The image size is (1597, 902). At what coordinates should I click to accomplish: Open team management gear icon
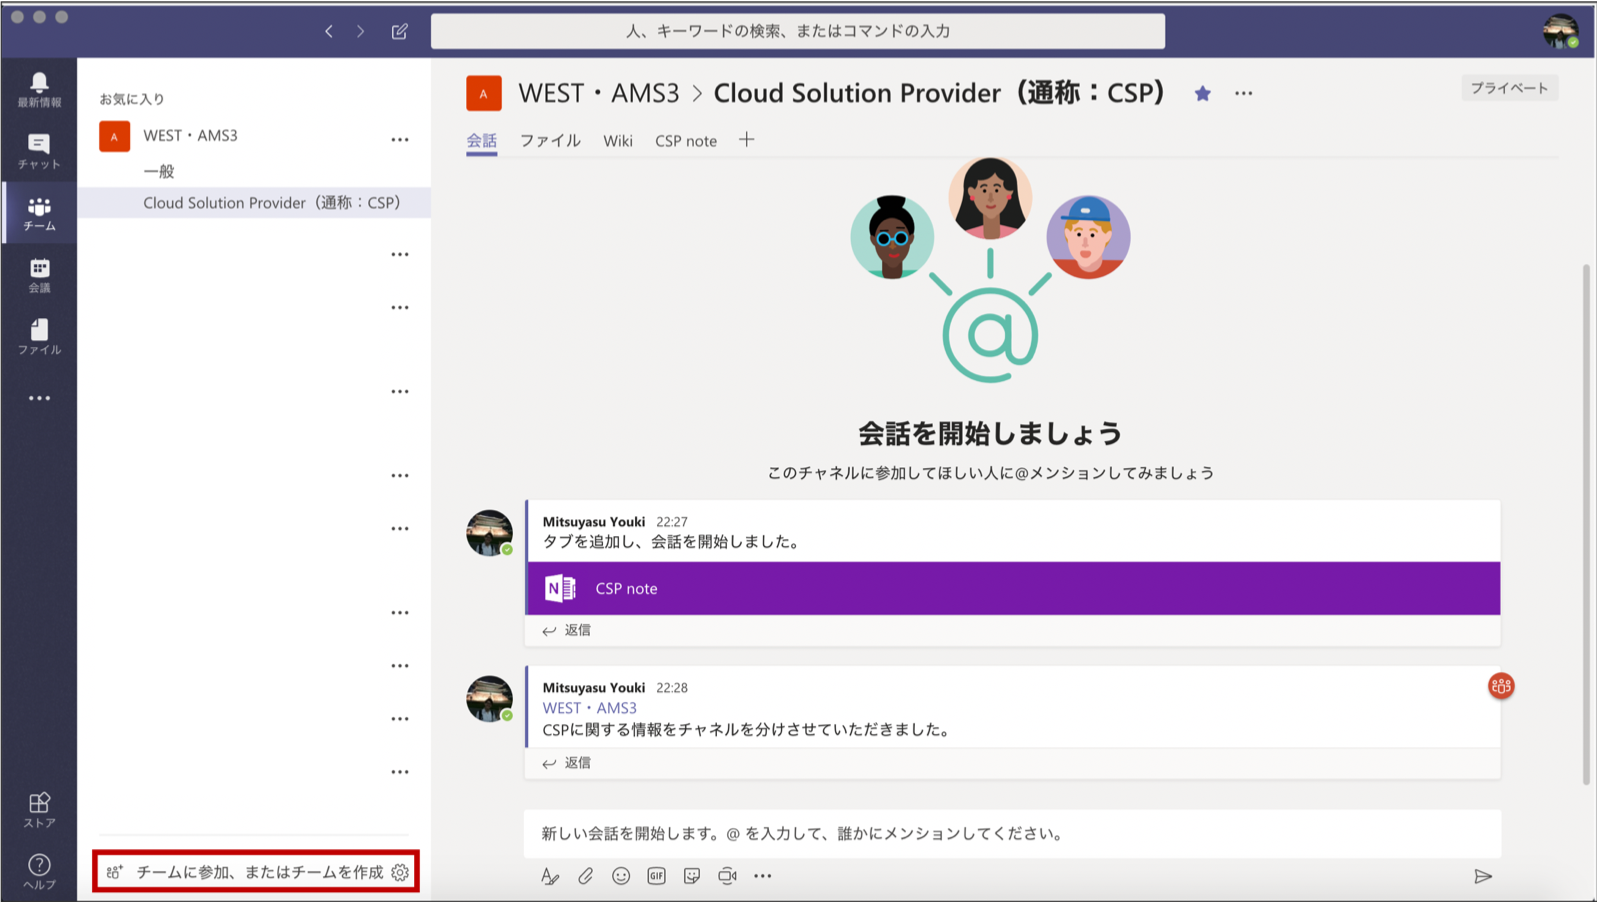(400, 872)
